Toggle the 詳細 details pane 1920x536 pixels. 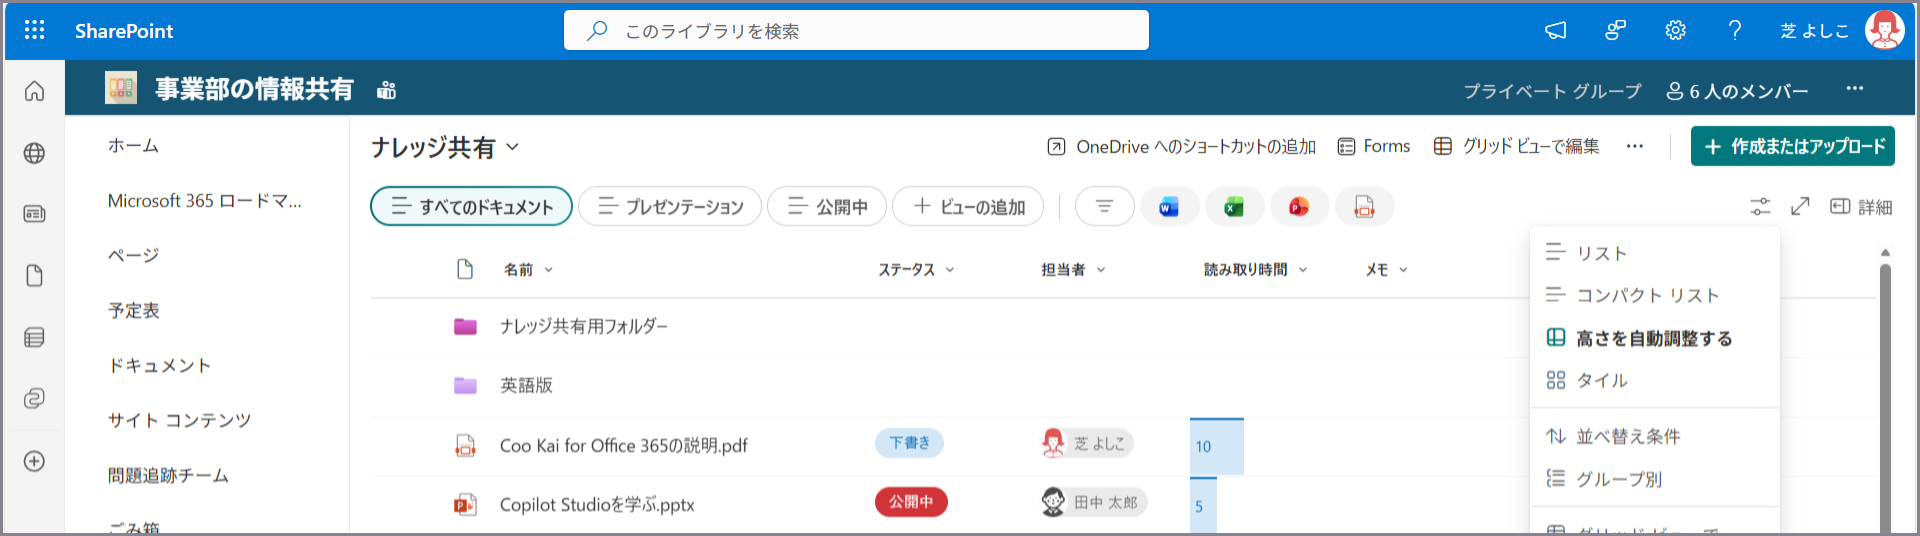pyautogui.click(x=1861, y=207)
